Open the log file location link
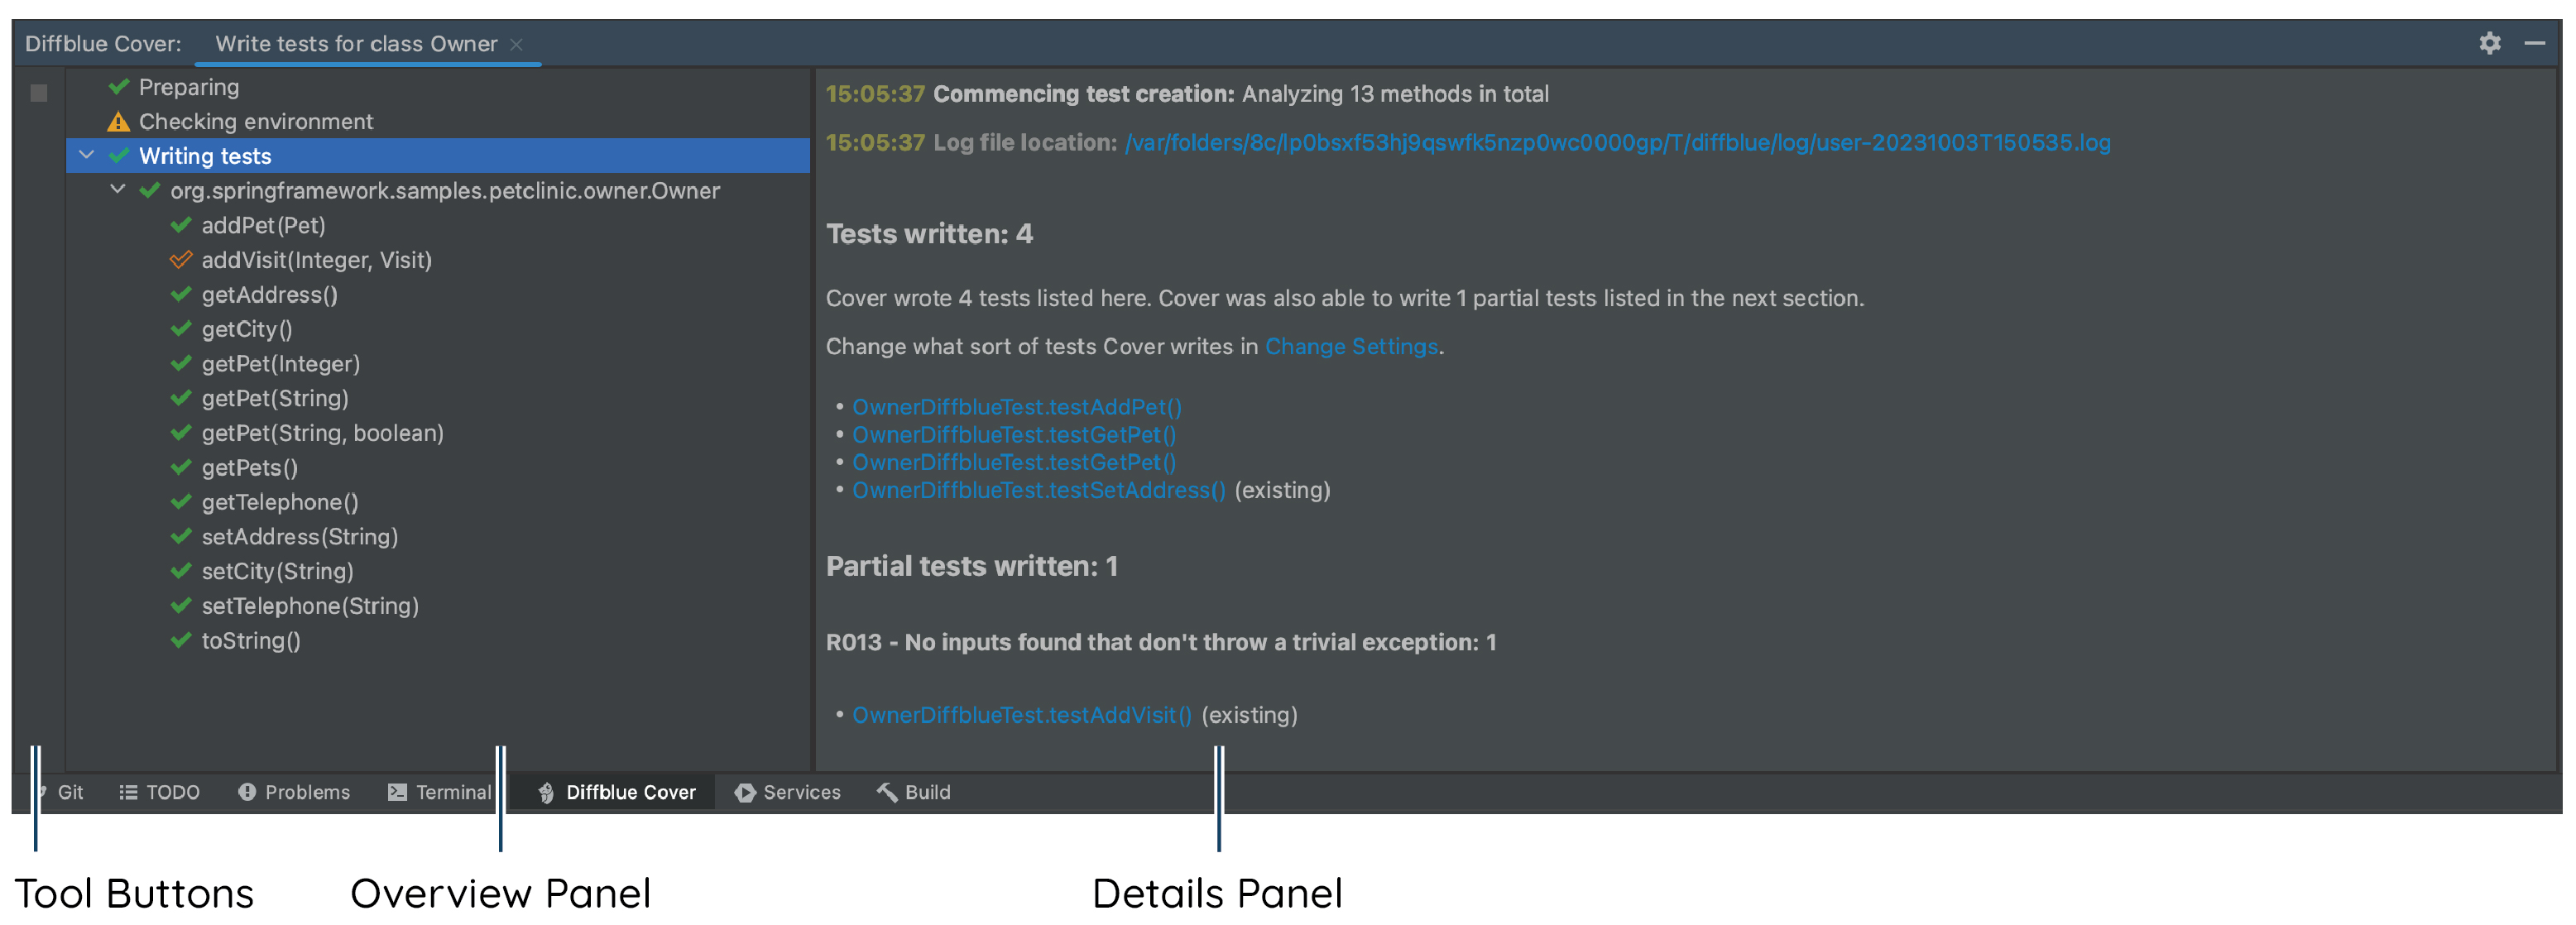Image resolution: width=2576 pixels, height=925 pixels. click(x=1617, y=143)
